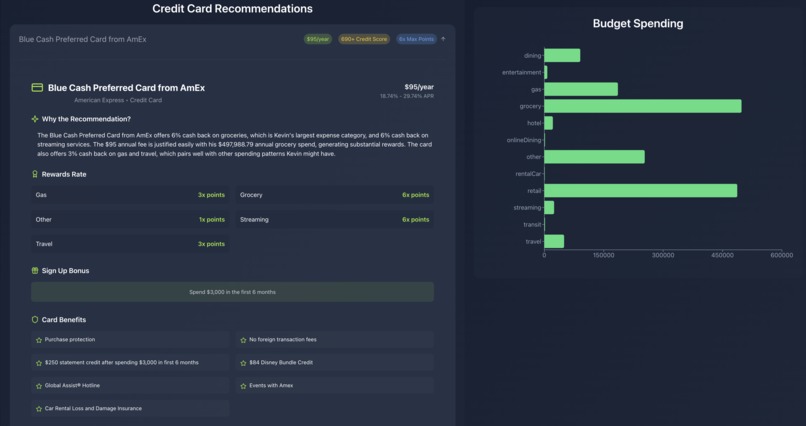Click the Spend $3,000 in the first 6 months banner
This screenshot has width=806, height=426.
click(232, 292)
